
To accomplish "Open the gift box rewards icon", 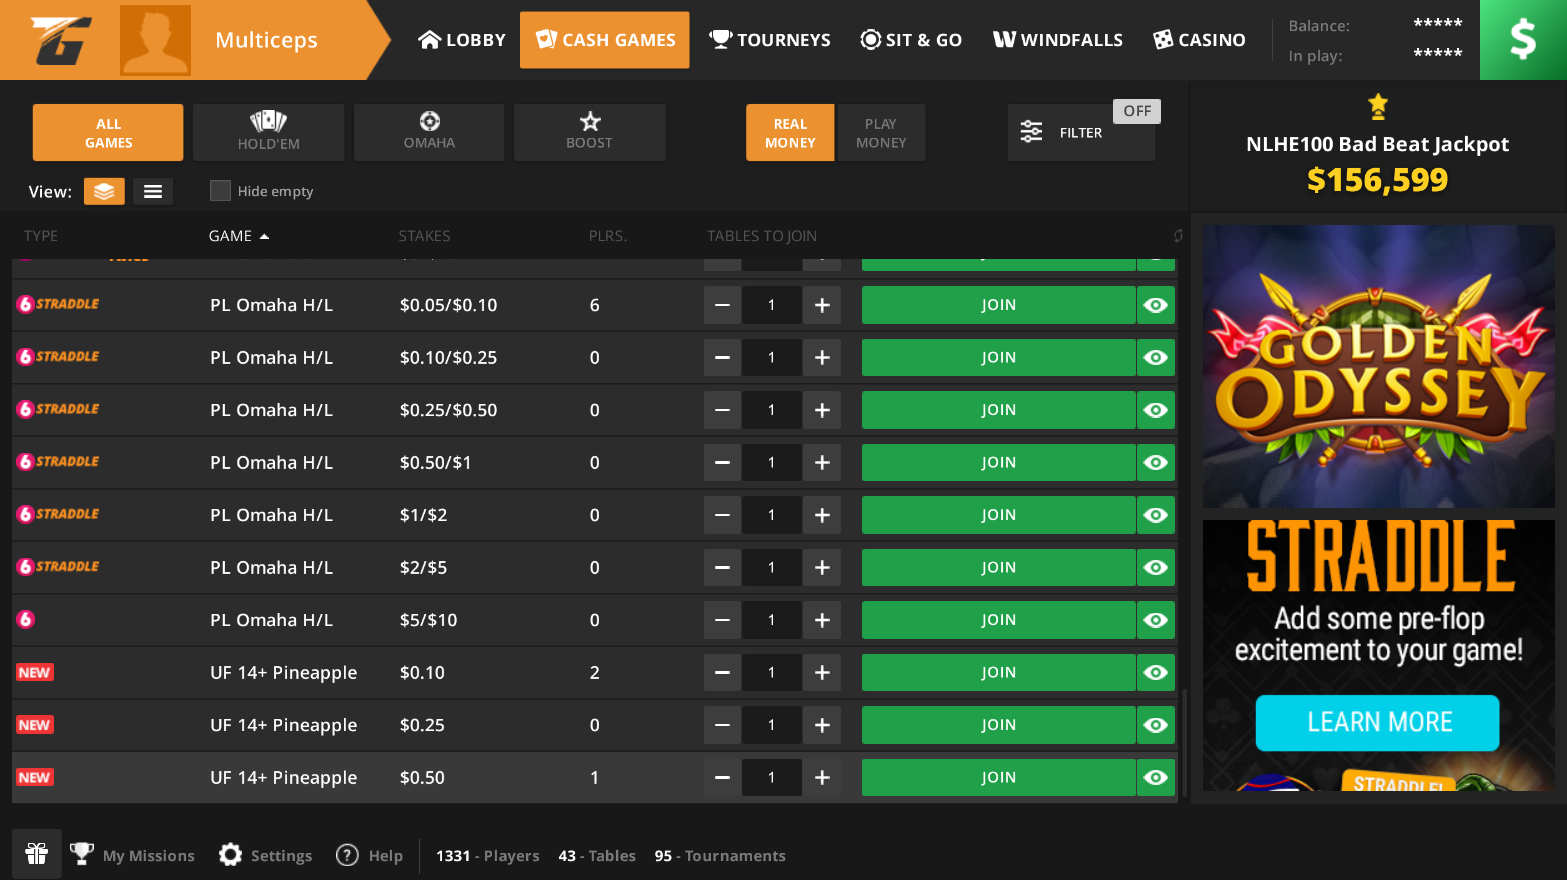I will click(37, 854).
